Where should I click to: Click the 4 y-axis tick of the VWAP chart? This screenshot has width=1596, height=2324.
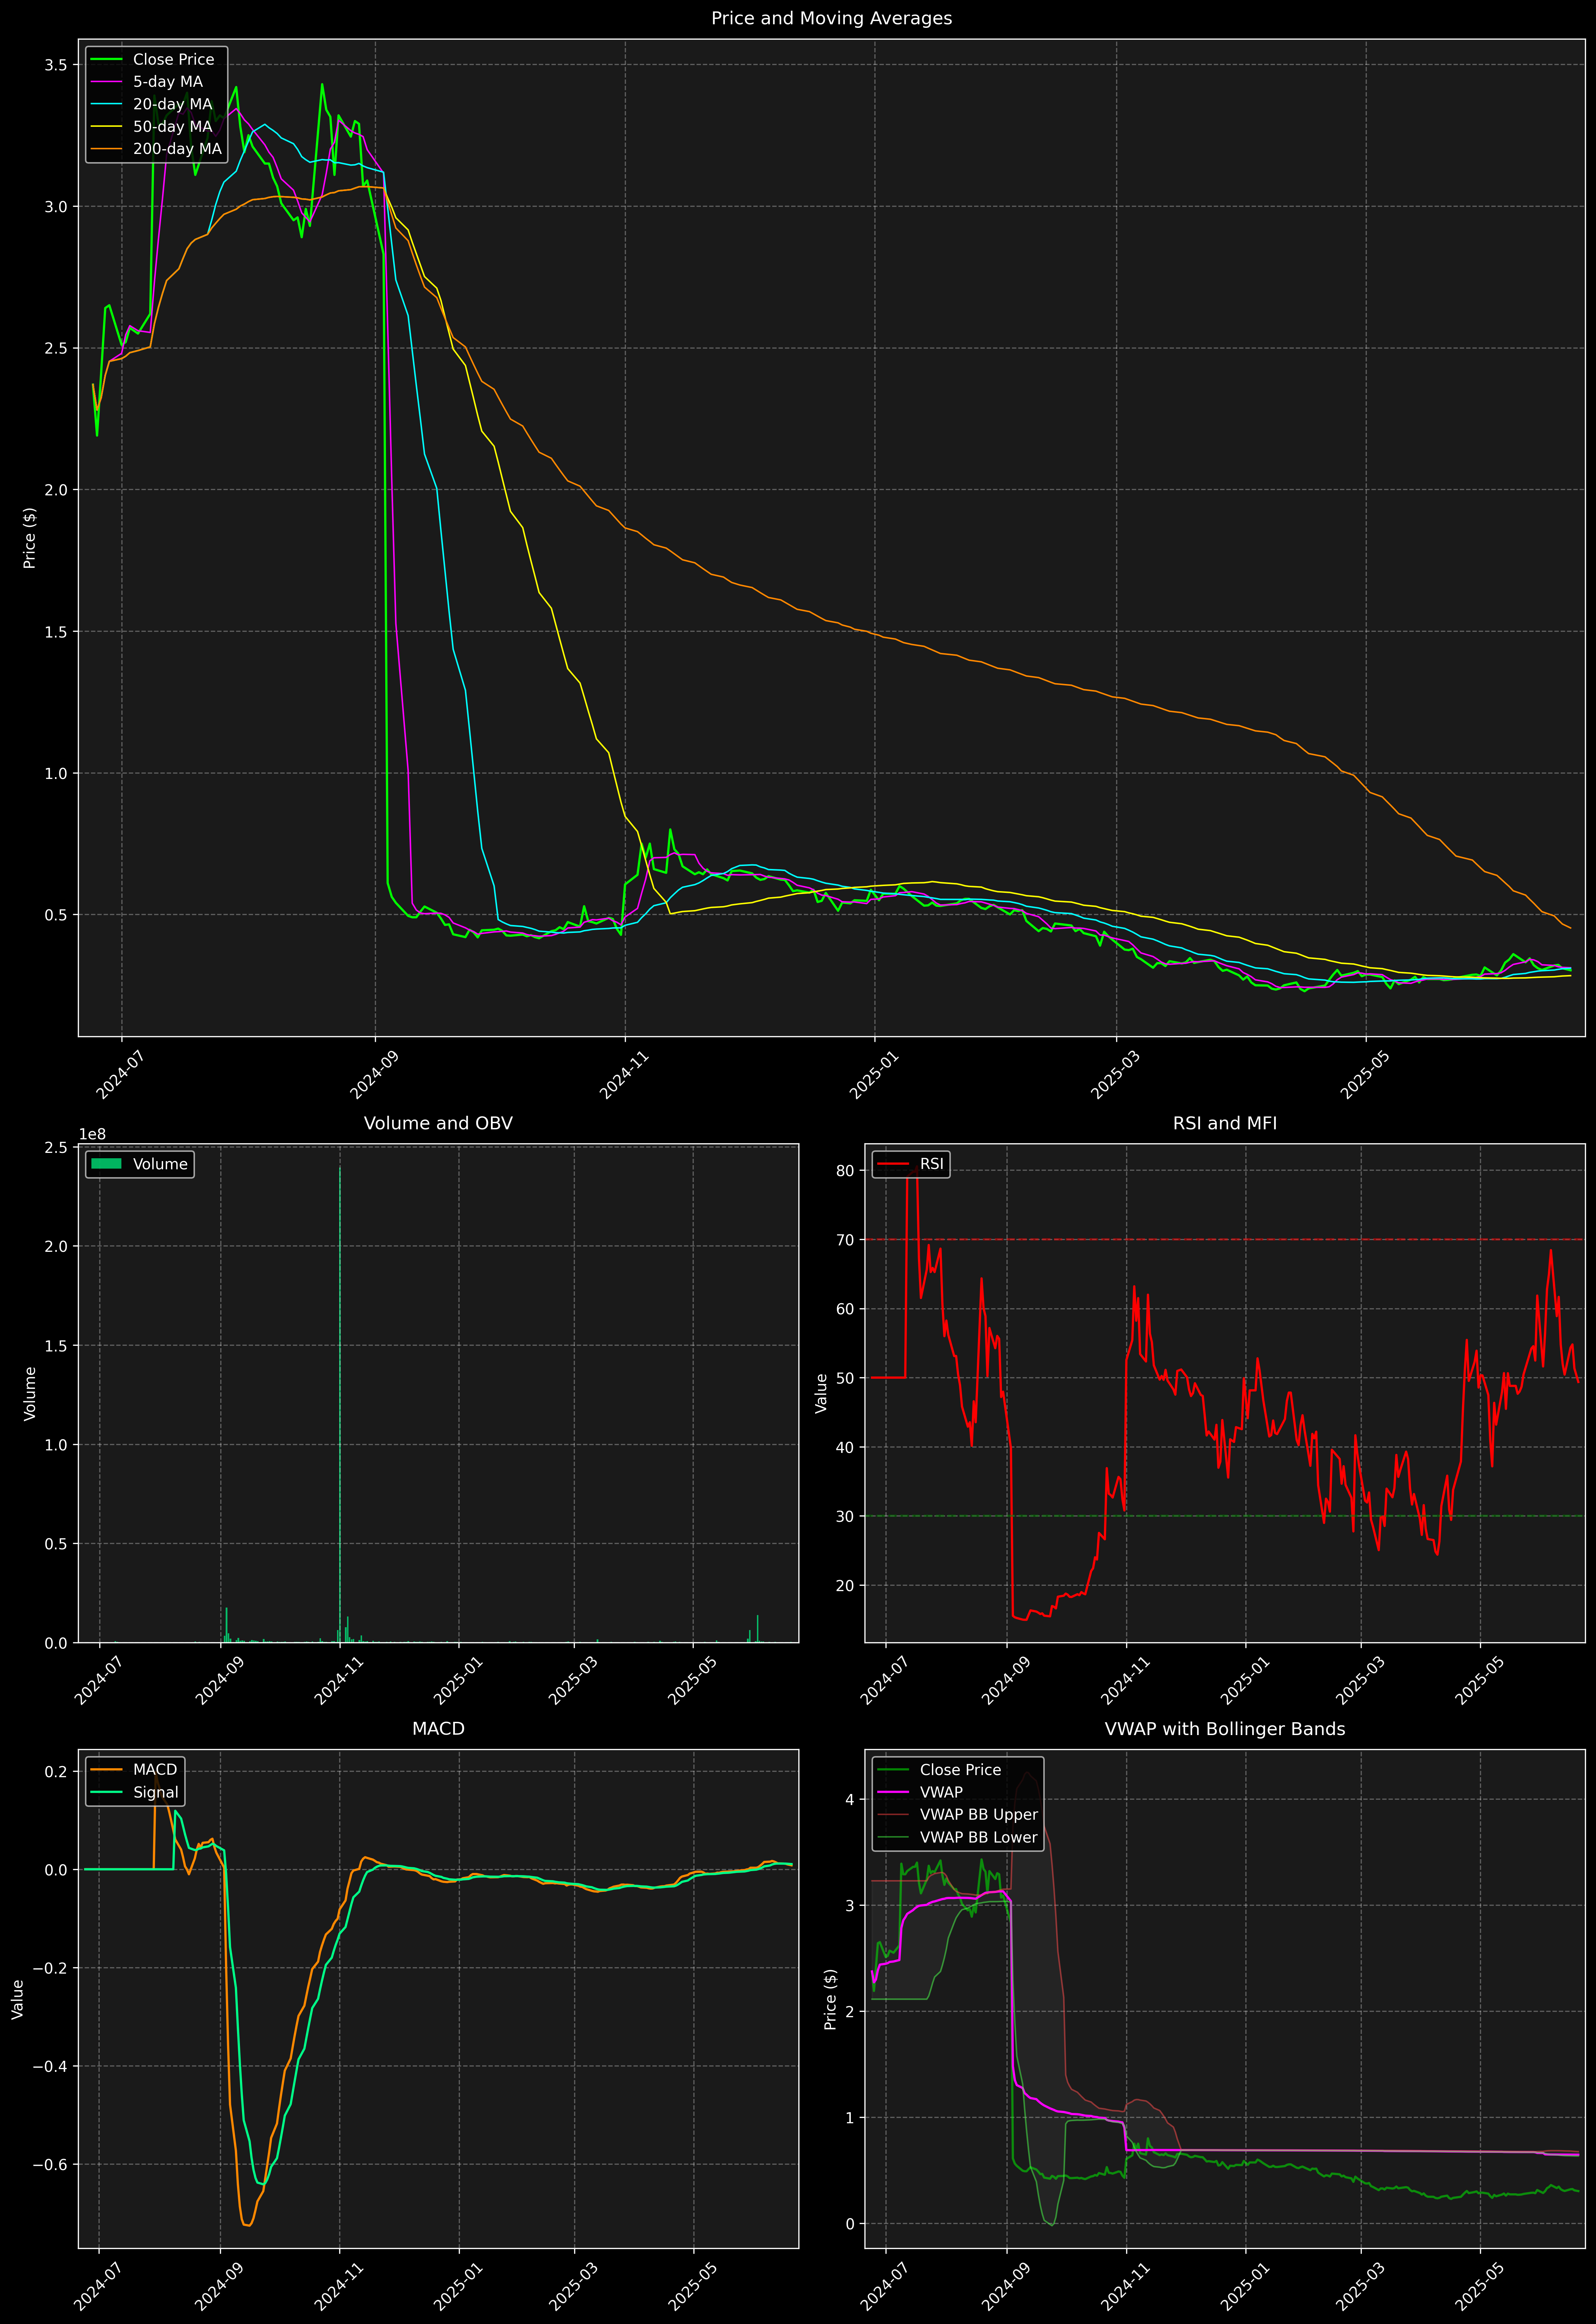click(850, 1800)
